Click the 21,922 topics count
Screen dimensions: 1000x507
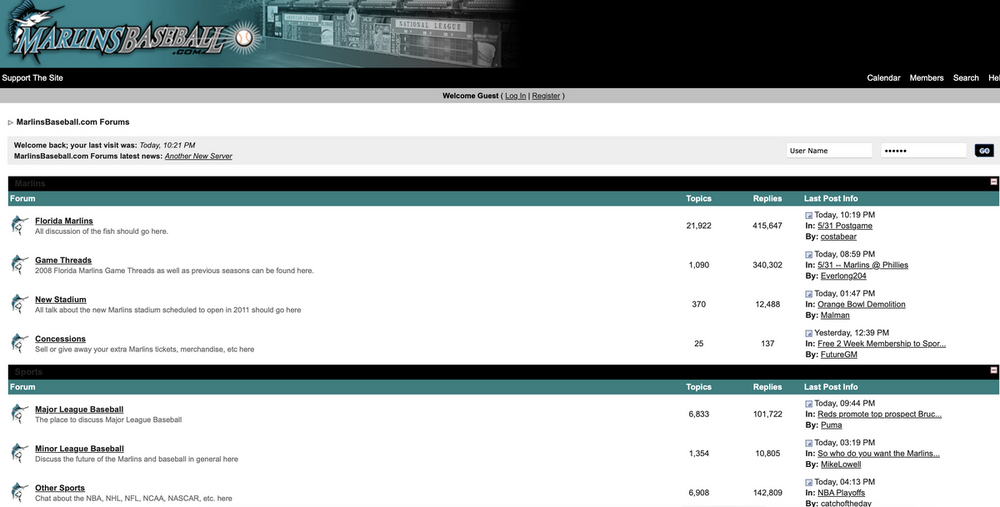point(698,226)
